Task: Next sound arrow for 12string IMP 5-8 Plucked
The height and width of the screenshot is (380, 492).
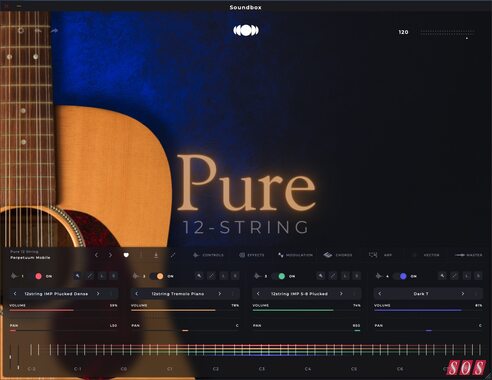Action: pyautogui.click(x=341, y=294)
